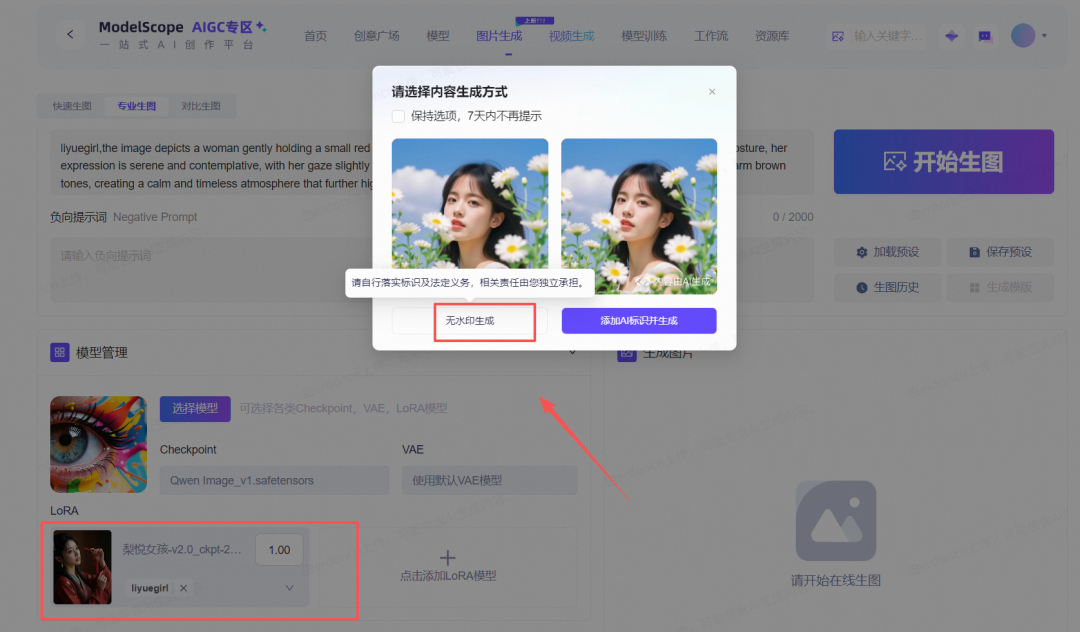Open 模型训练 navigation item
This screenshot has width=1080, height=632.
(644, 36)
